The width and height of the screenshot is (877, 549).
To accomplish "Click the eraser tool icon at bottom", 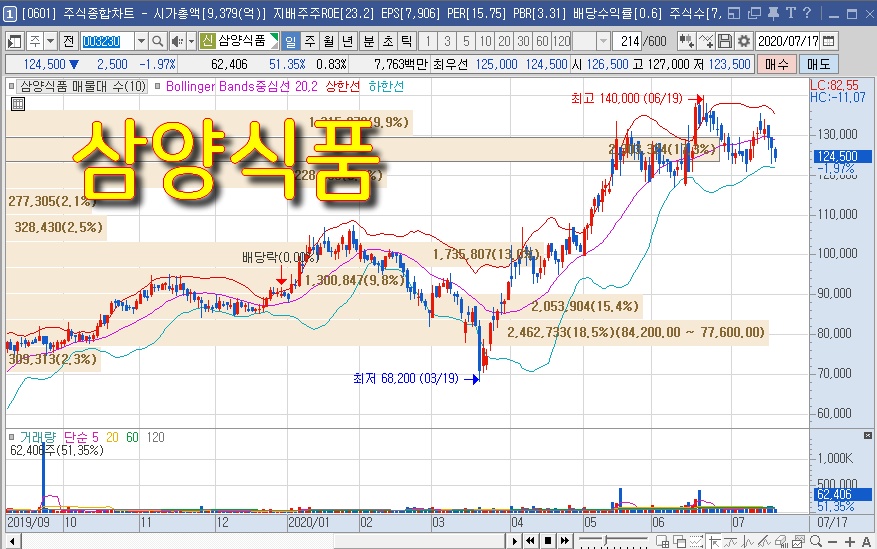I will [x=782, y=541].
